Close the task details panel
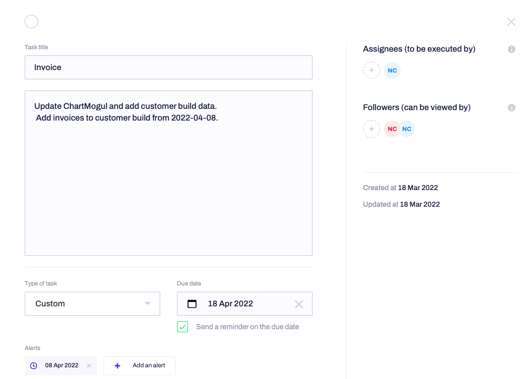Screen dimensions: 524x379 (511, 22)
